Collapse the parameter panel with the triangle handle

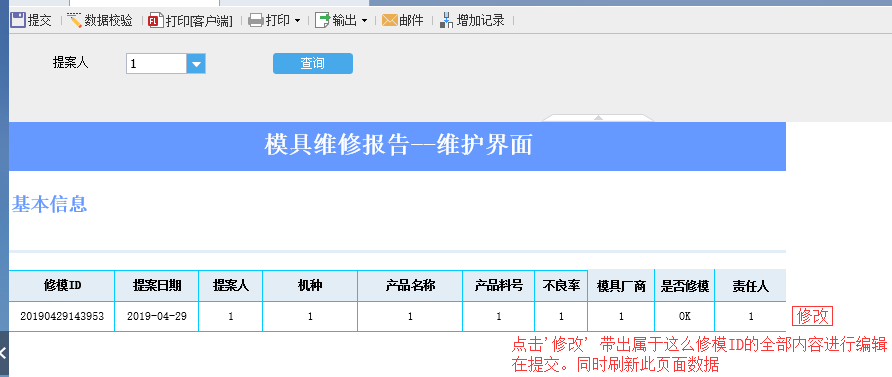598,118
